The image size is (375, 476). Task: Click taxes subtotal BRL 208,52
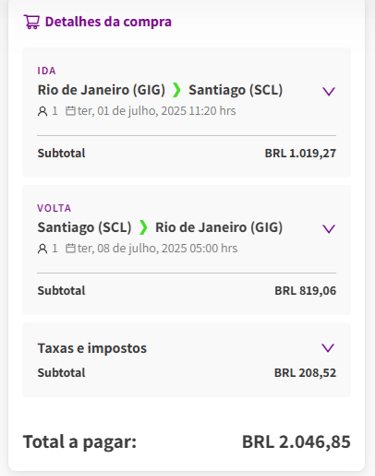tap(305, 373)
